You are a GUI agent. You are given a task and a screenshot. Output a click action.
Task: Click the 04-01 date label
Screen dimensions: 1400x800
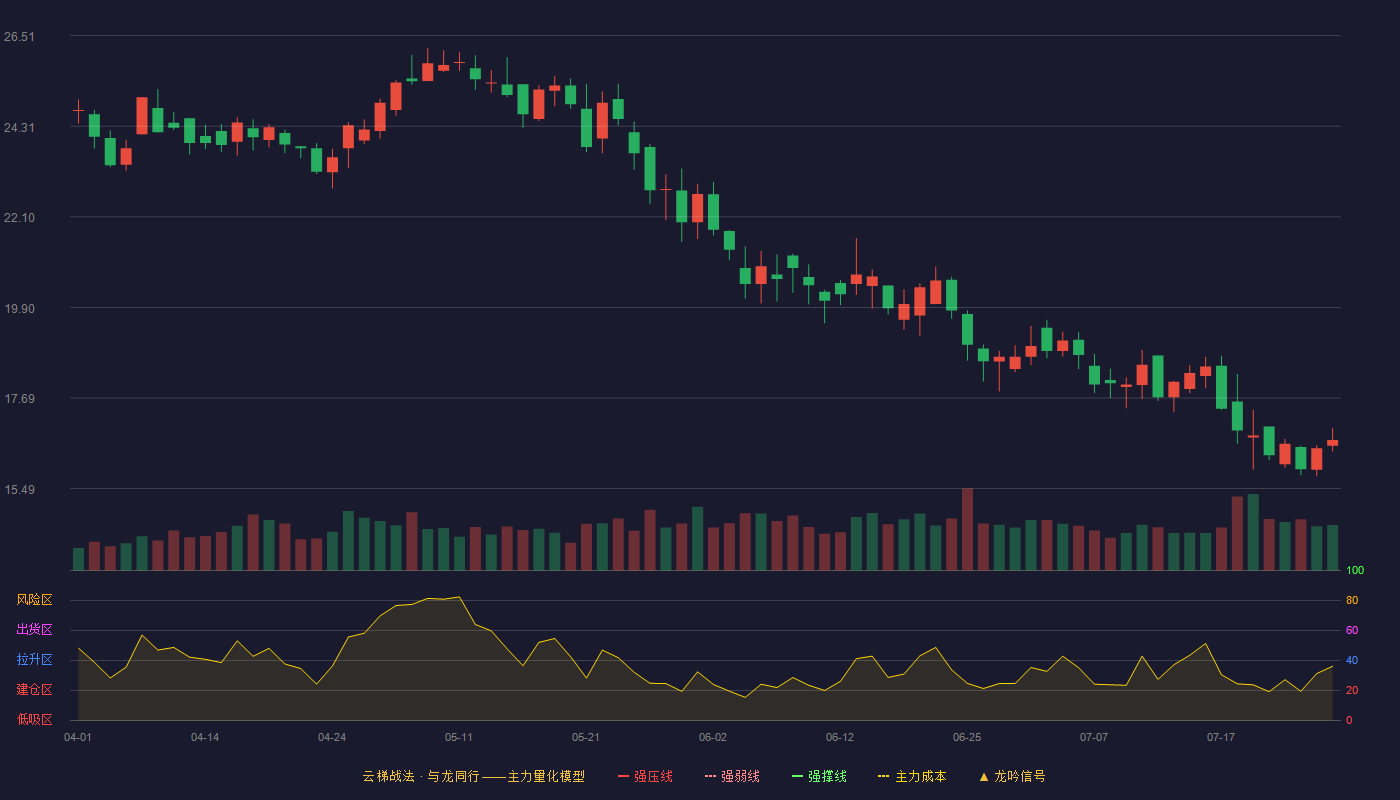[78, 737]
